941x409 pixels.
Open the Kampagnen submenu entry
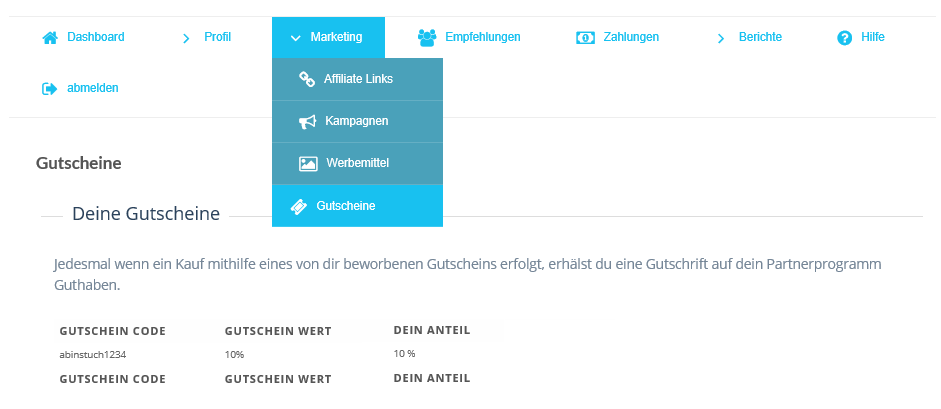coord(357,121)
